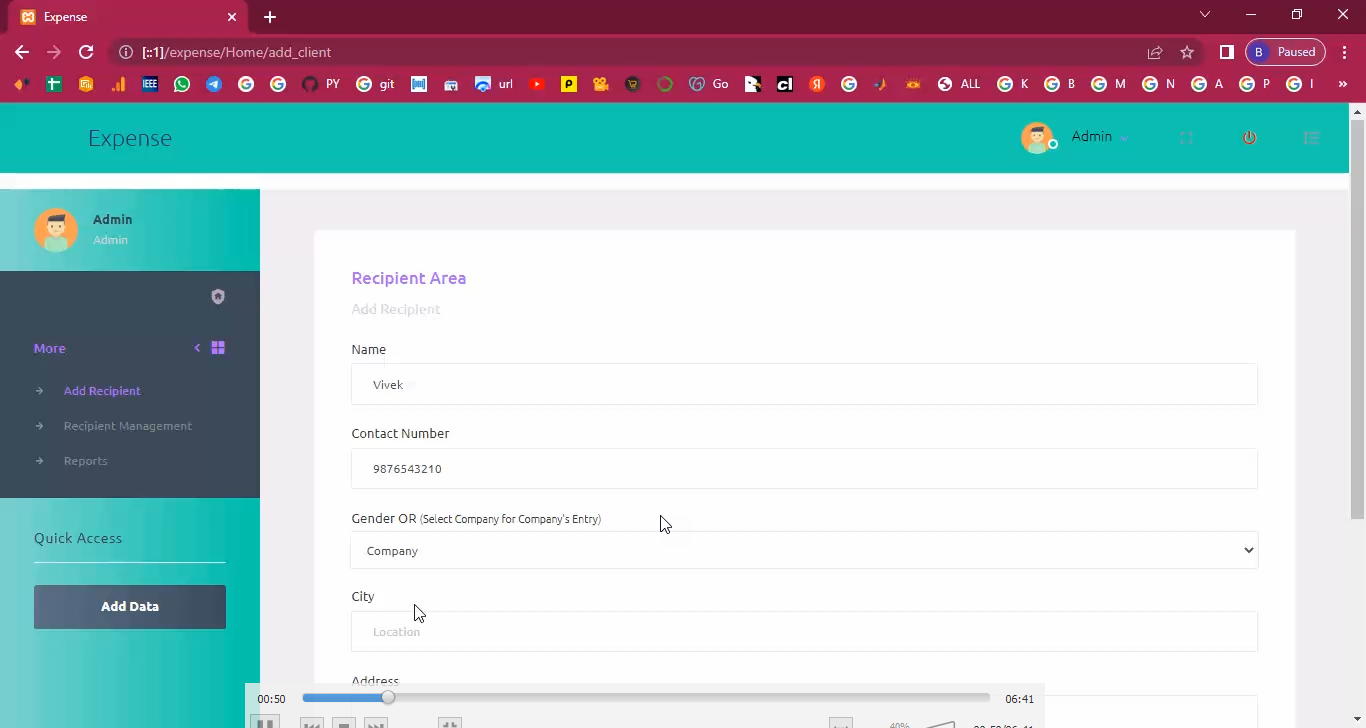This screenshot has width=1366, height=728.
Task: Click the Add Data button
Action: [130, 607]
